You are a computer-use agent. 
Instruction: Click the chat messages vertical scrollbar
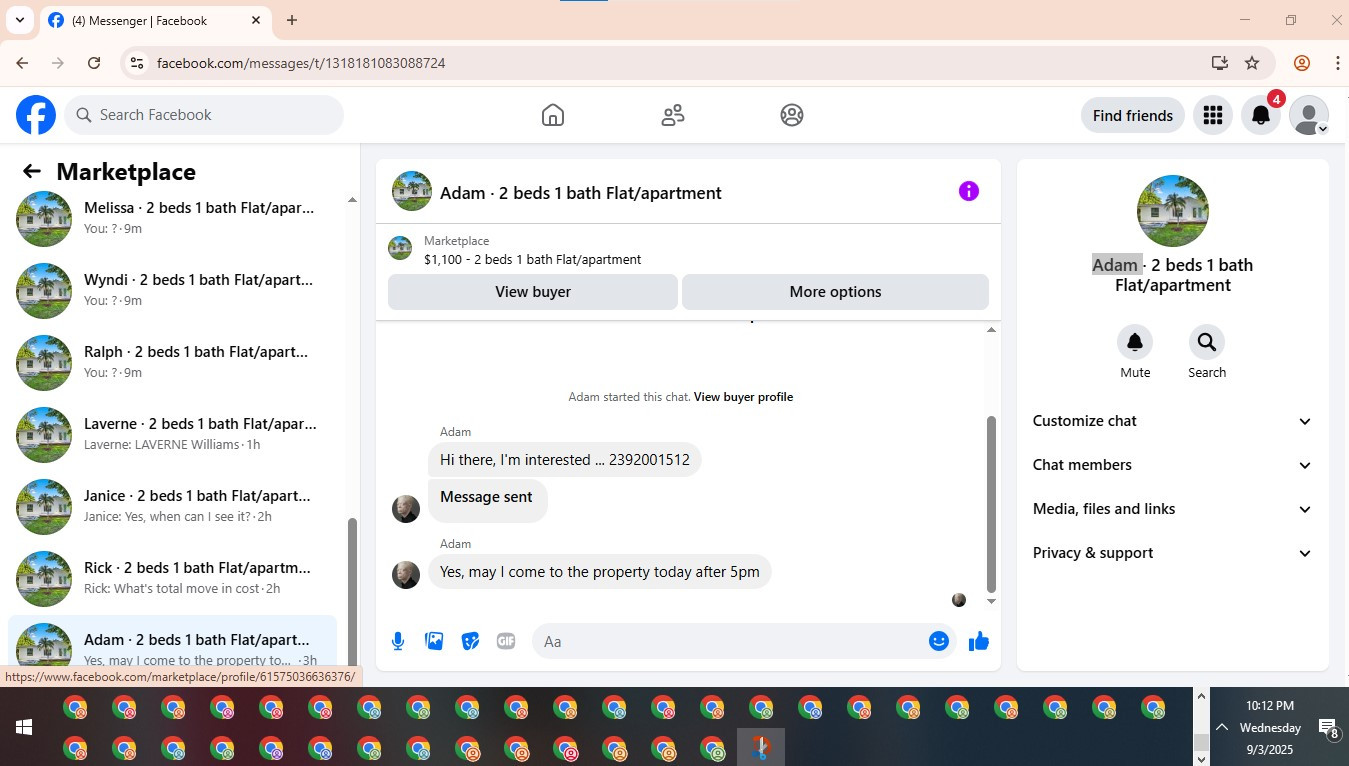(x=991, y=505)
